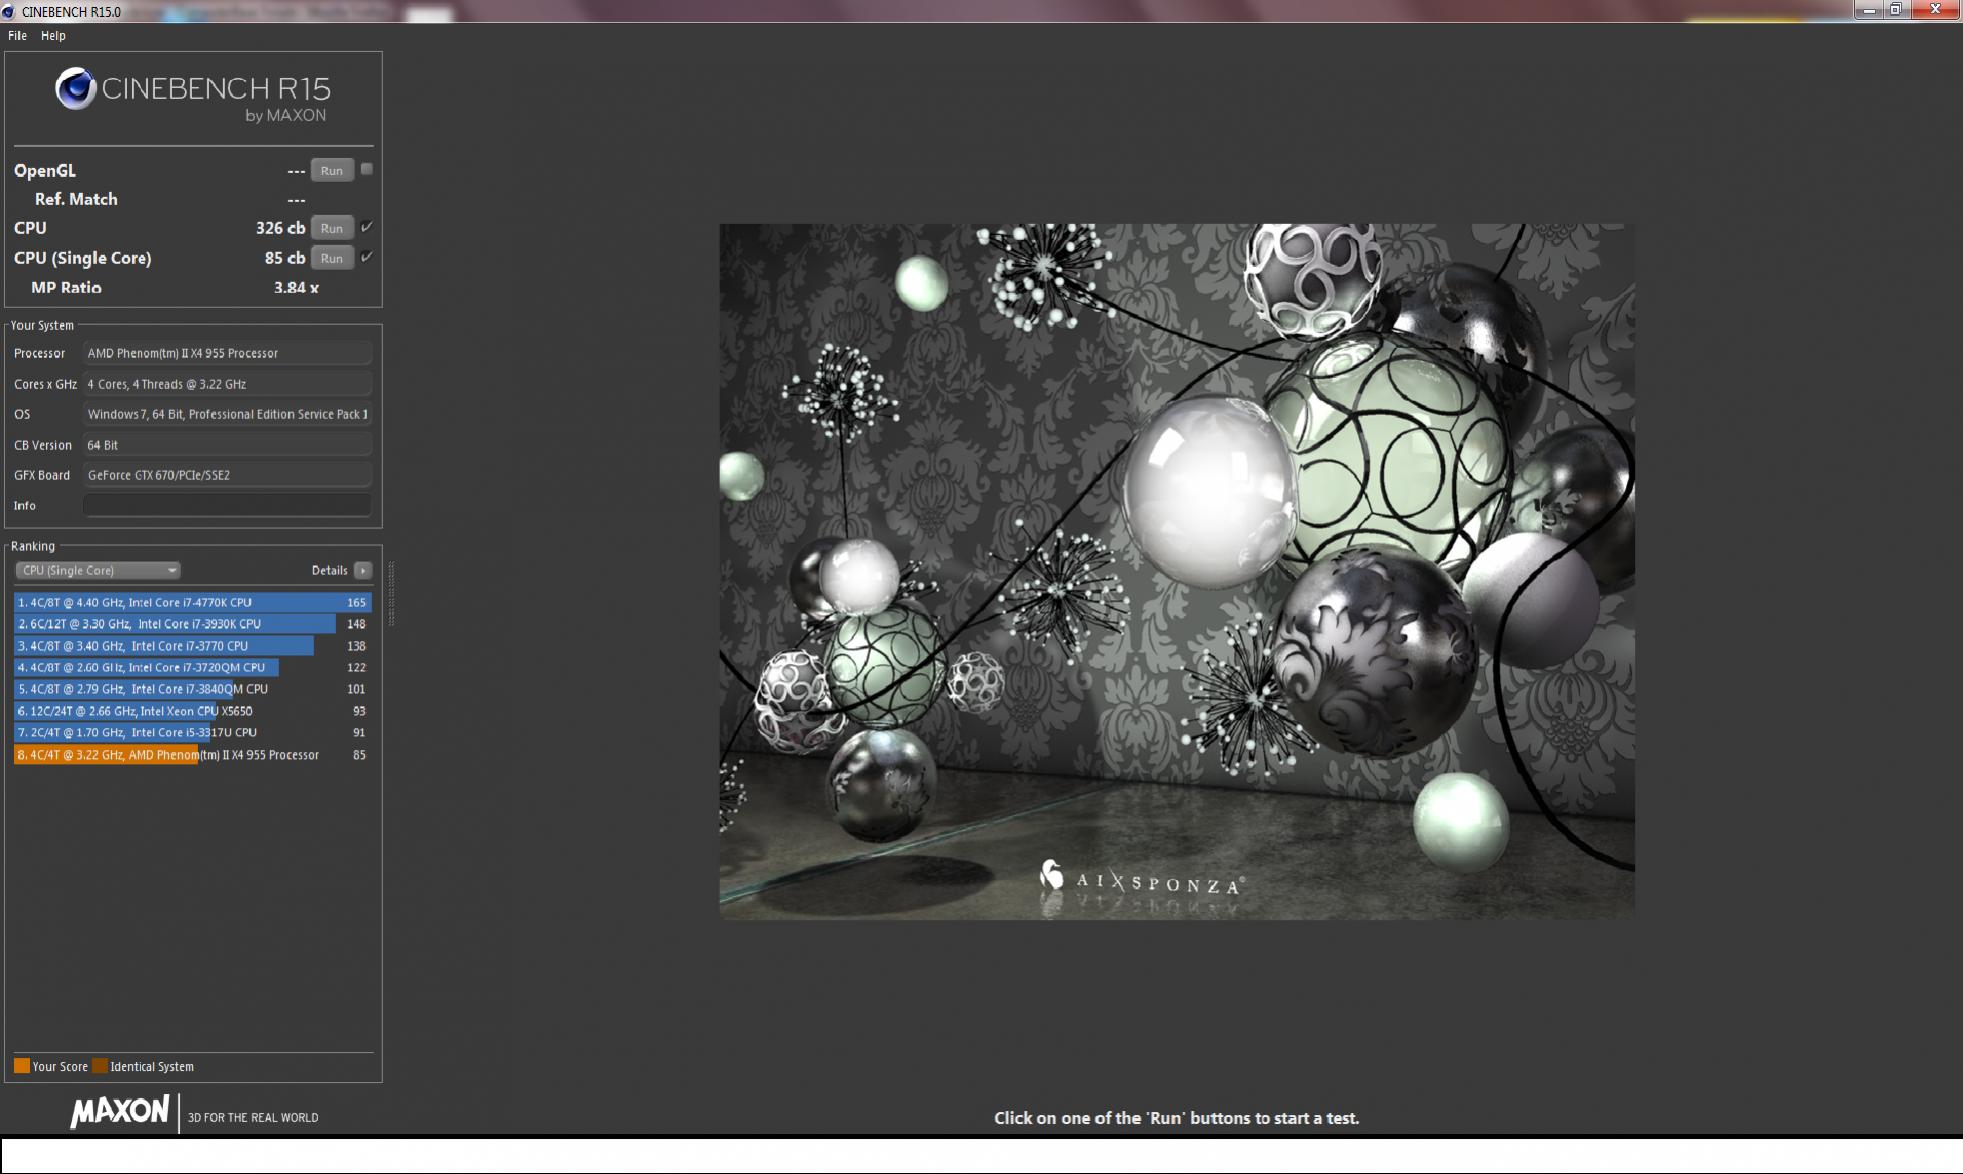Screen dimensions: 1963x1174
Task: Click the Details arrow icon
Action: pos(363,570)
